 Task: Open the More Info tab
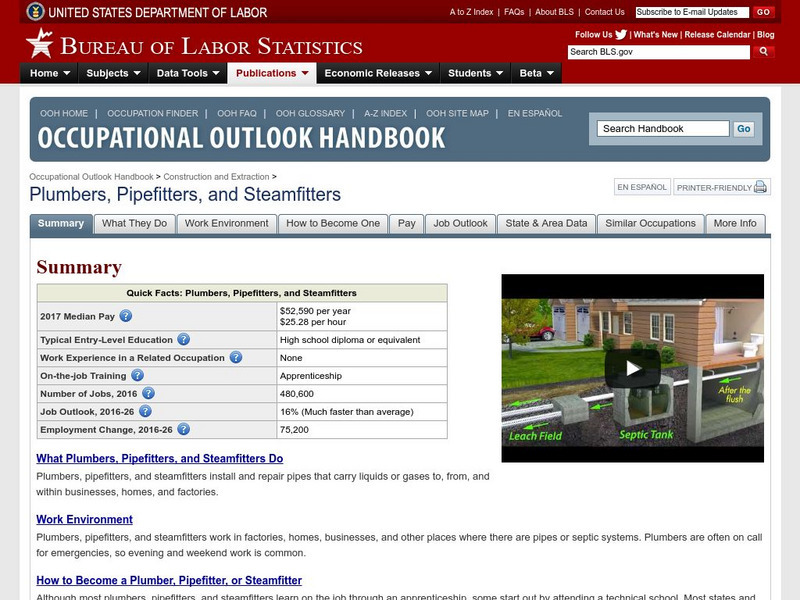coord(735,223)
